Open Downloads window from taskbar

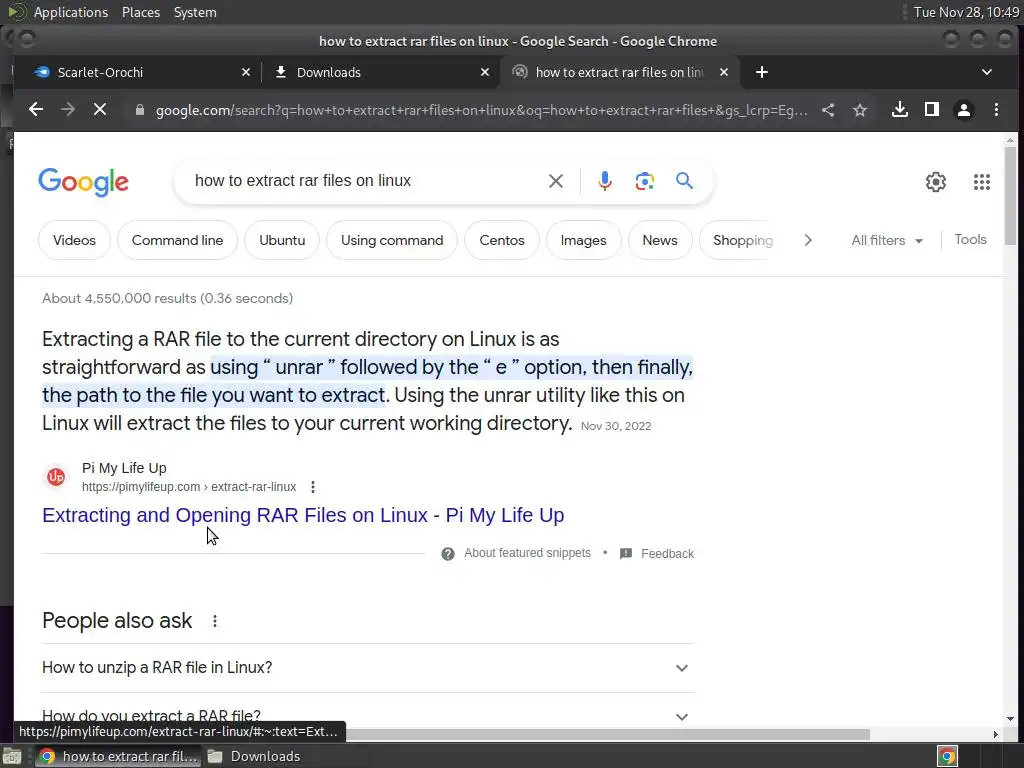click(255, 756)
